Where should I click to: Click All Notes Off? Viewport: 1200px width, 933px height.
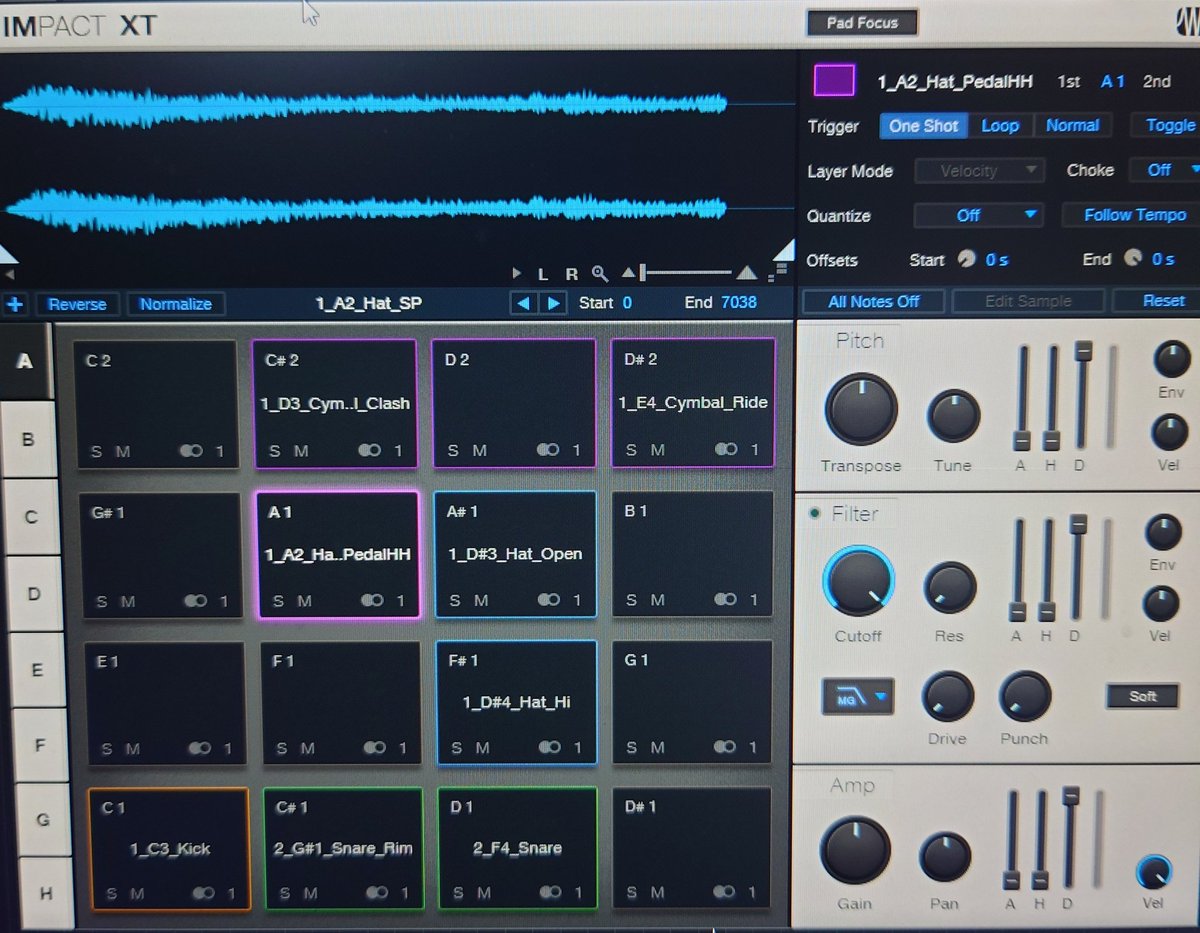(x=873, y=301)
